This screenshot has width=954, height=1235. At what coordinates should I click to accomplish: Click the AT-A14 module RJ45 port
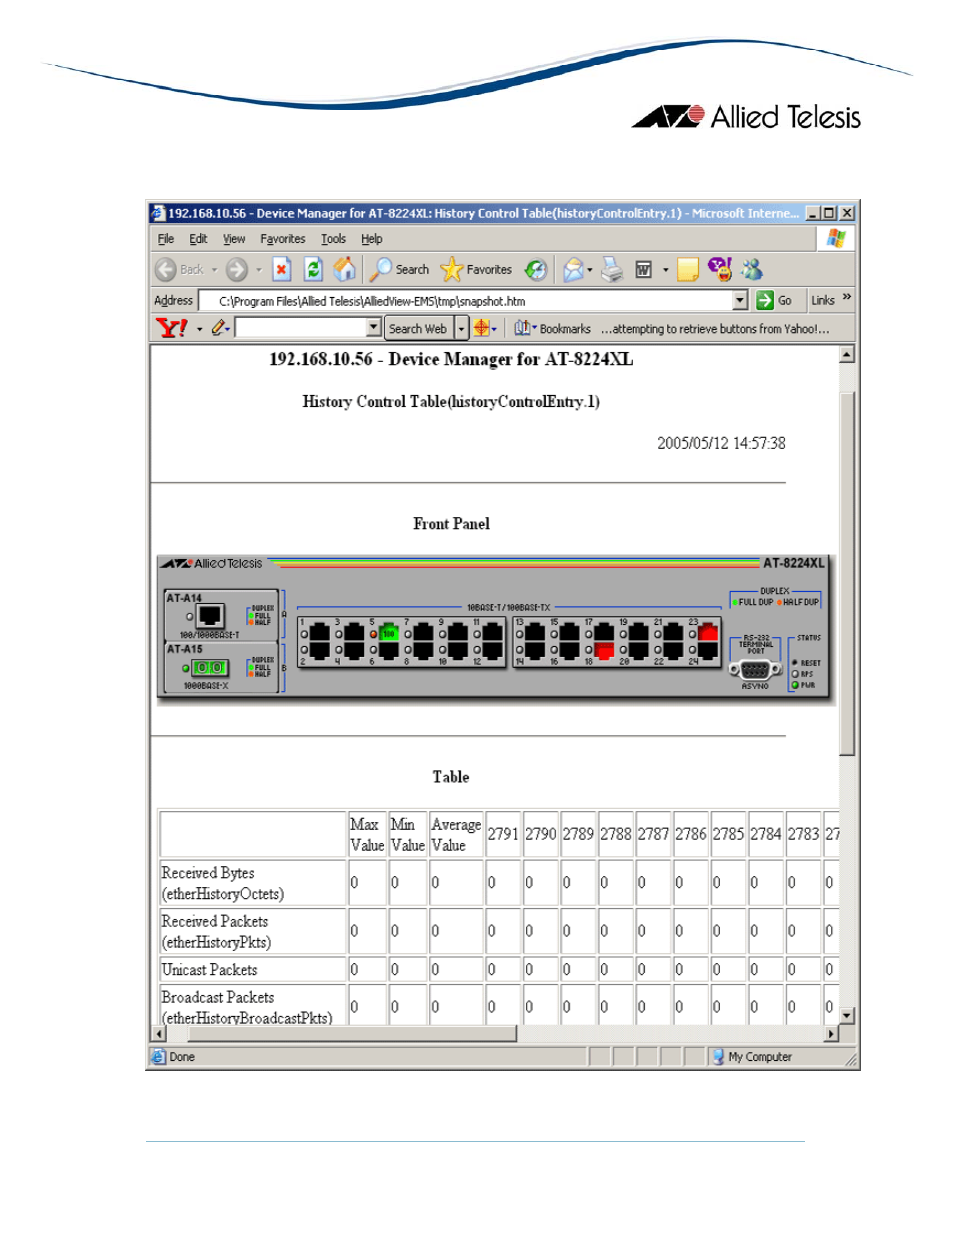point(210,616)
